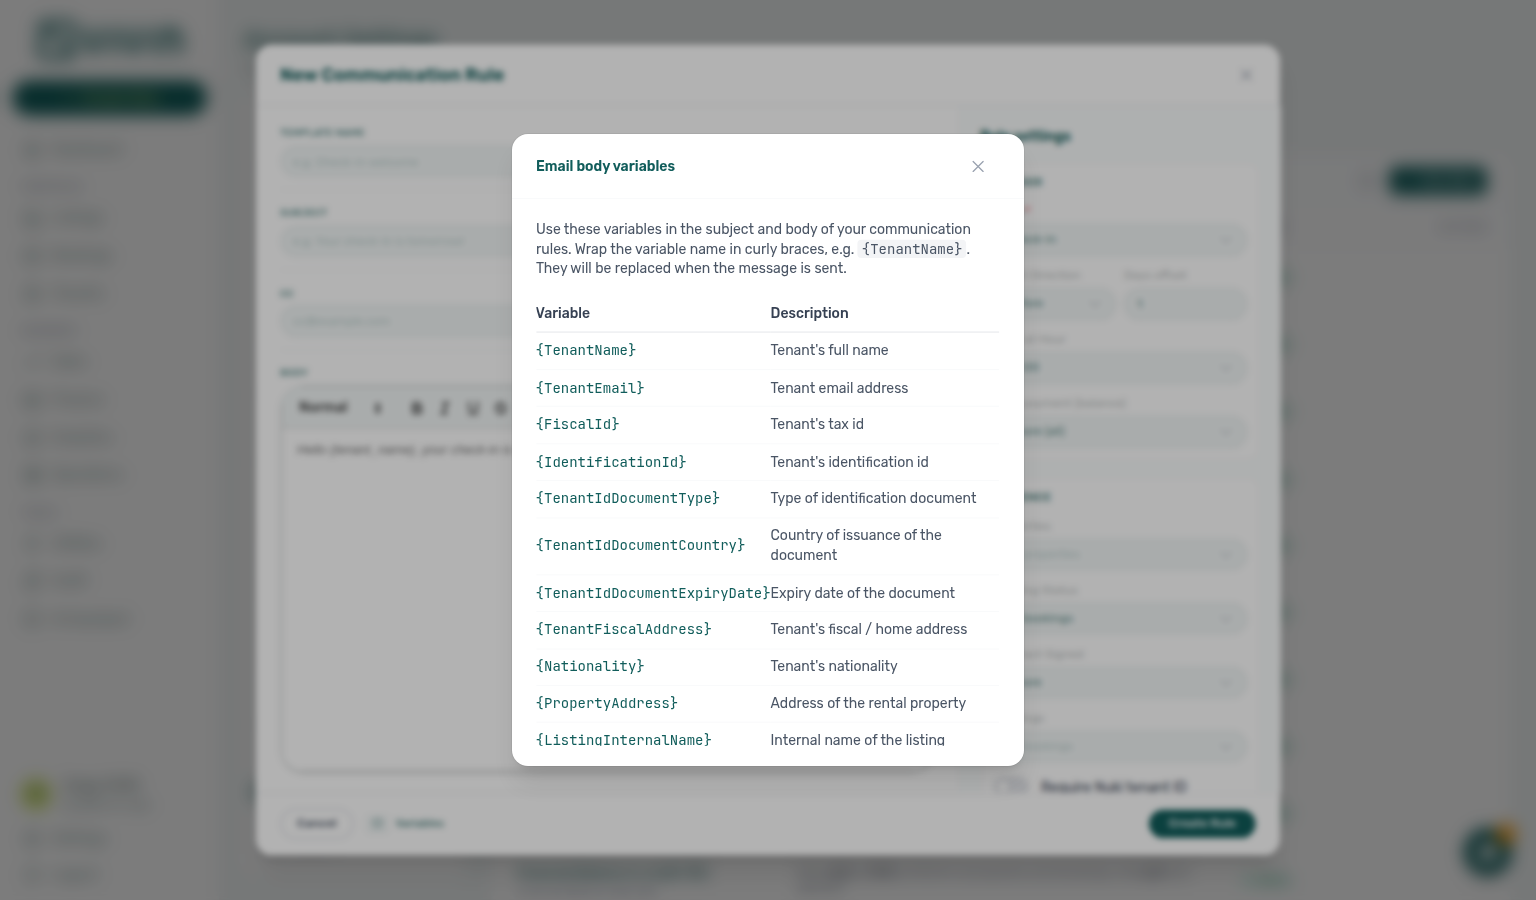The image size is (1536, 900).
Task: Click "Tenant's full name" description
Action: click(x=829, y=350)
